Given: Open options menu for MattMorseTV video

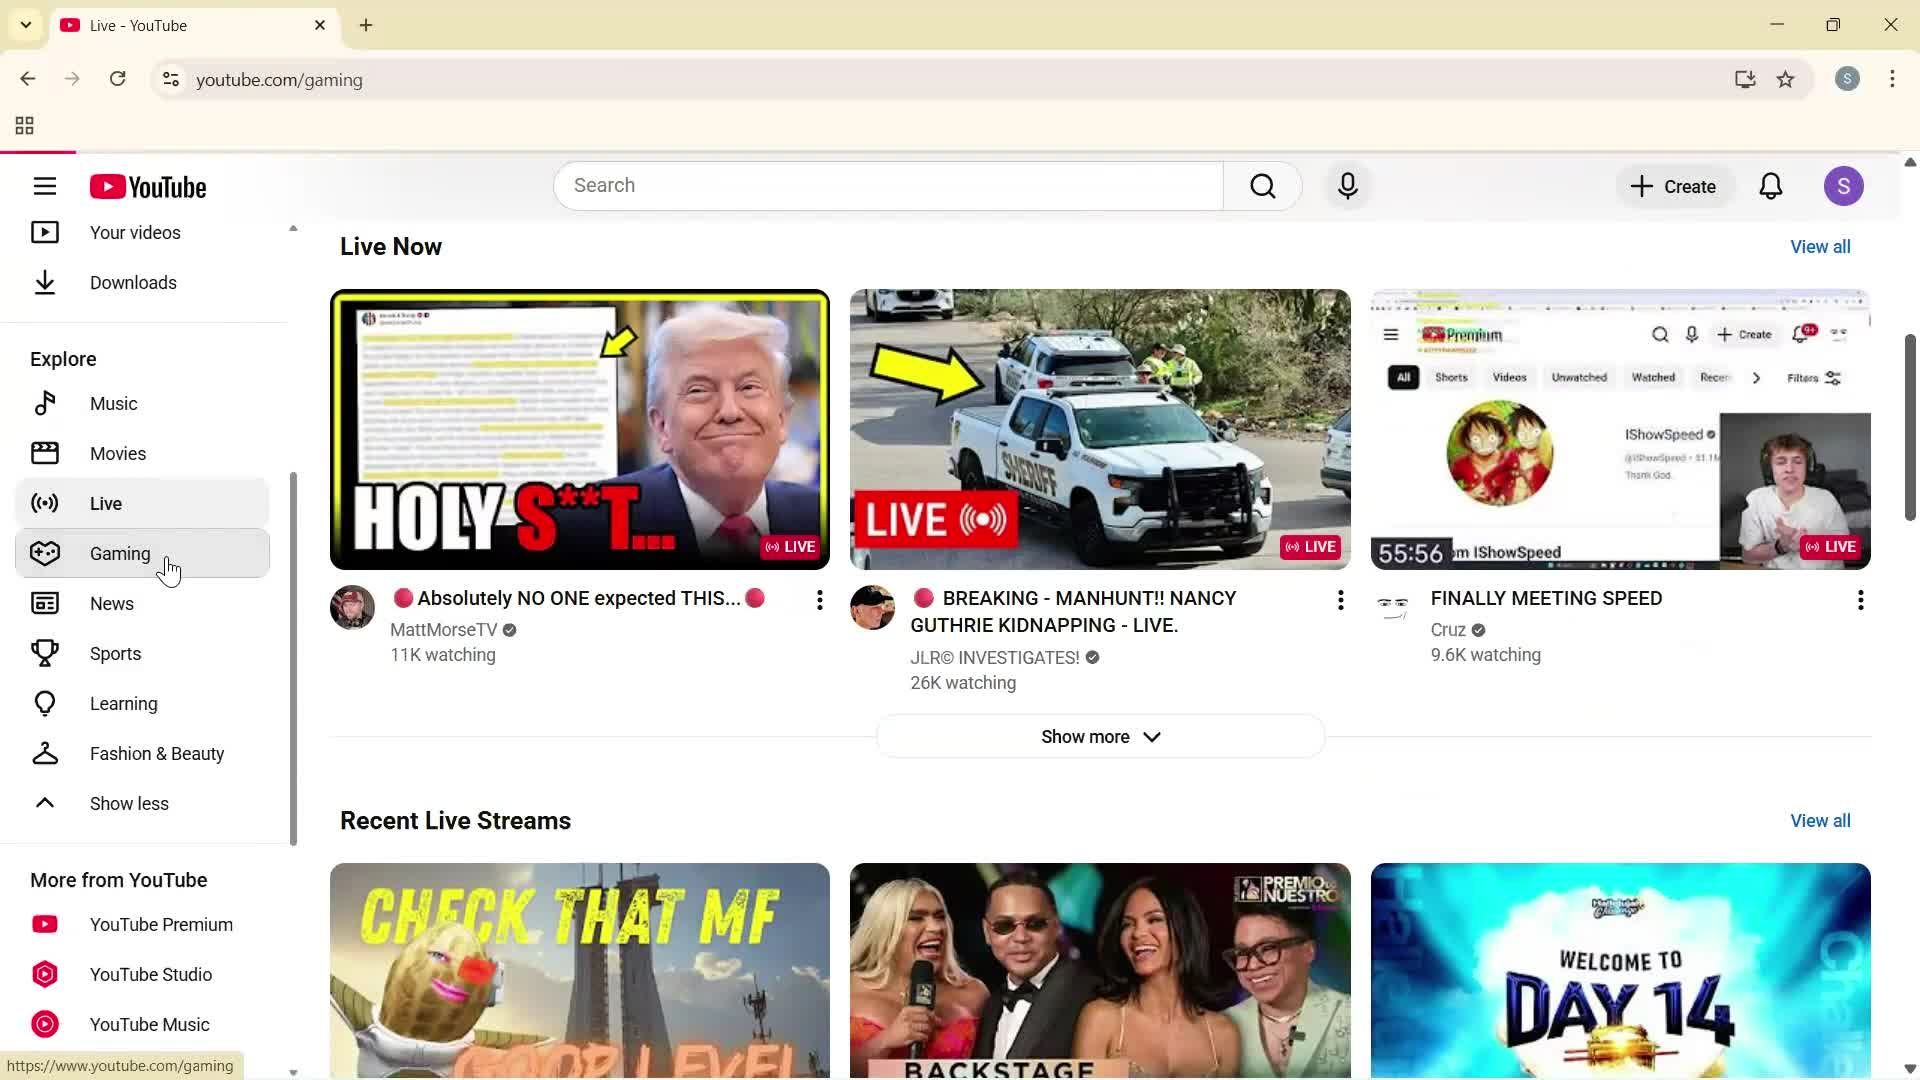Looking at the screenshot, I should coord(819,599).
